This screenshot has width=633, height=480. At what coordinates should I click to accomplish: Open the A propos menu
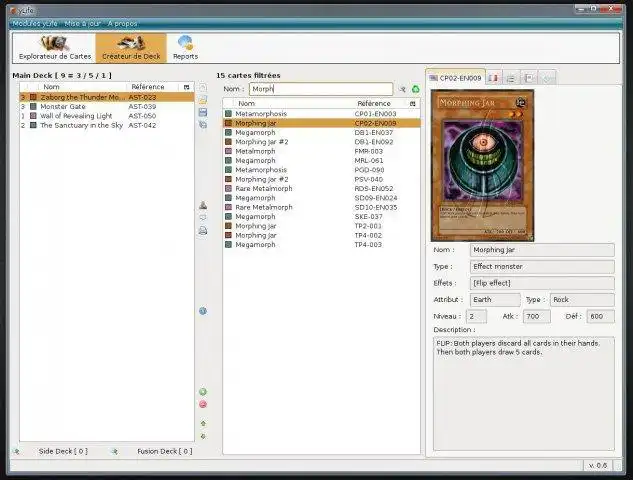122,23
